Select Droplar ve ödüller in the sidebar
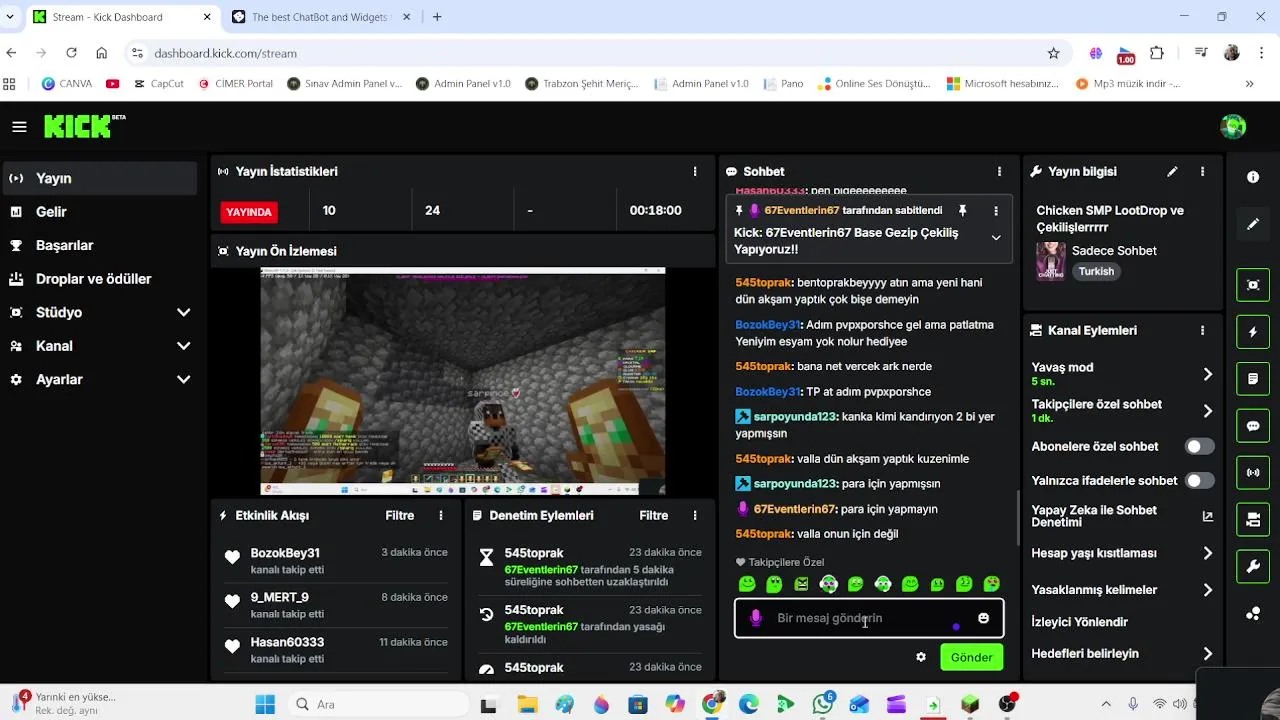Image resolution: width=1280 pixels, height=720 pixels. click(100, 279)
